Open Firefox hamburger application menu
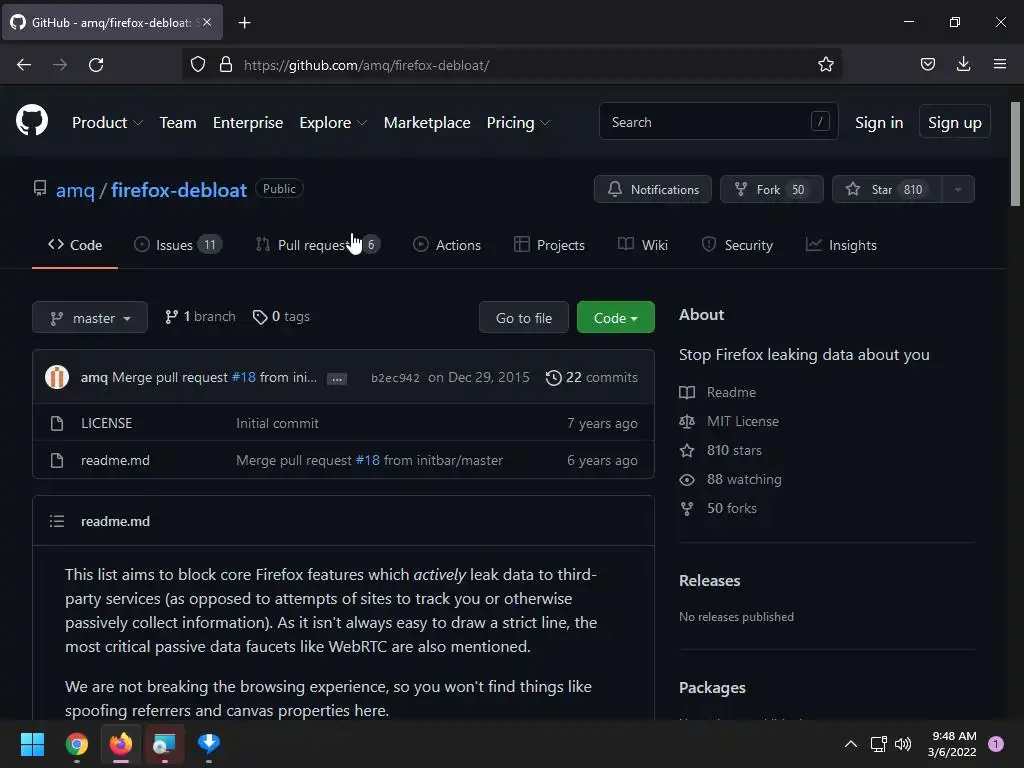This screenshot has height=768, width=1024. [999, 64]
